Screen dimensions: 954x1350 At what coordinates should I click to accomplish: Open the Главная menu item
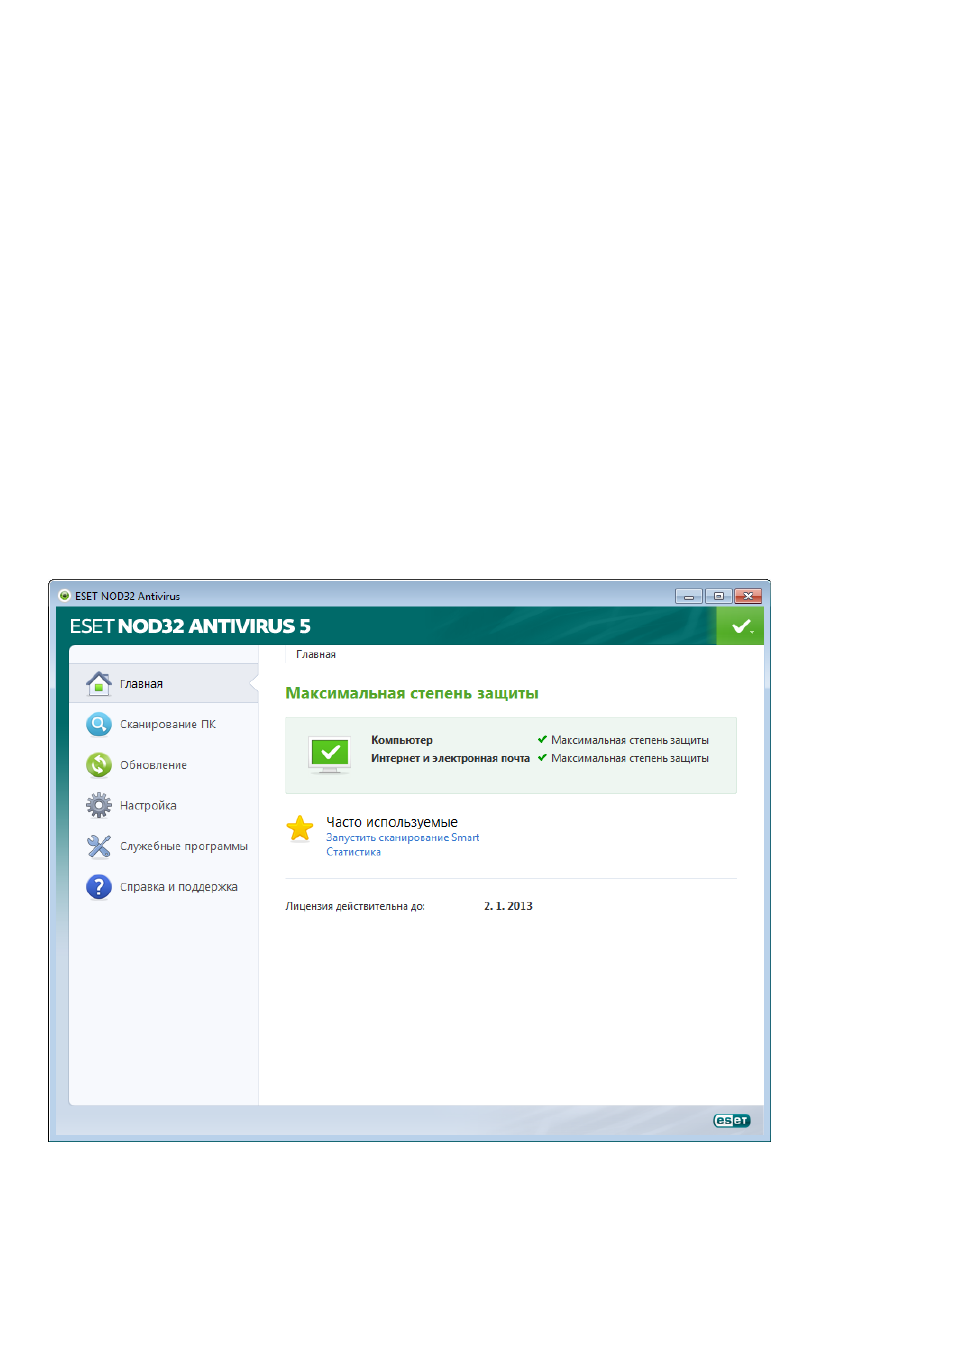(x=164, y=684)
